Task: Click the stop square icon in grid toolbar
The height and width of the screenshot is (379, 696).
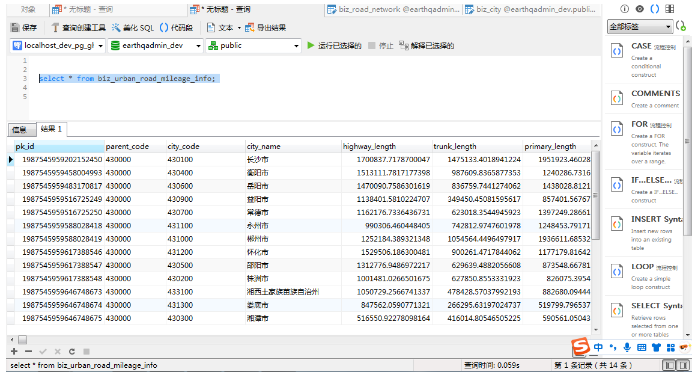Action: pos(86,351)
